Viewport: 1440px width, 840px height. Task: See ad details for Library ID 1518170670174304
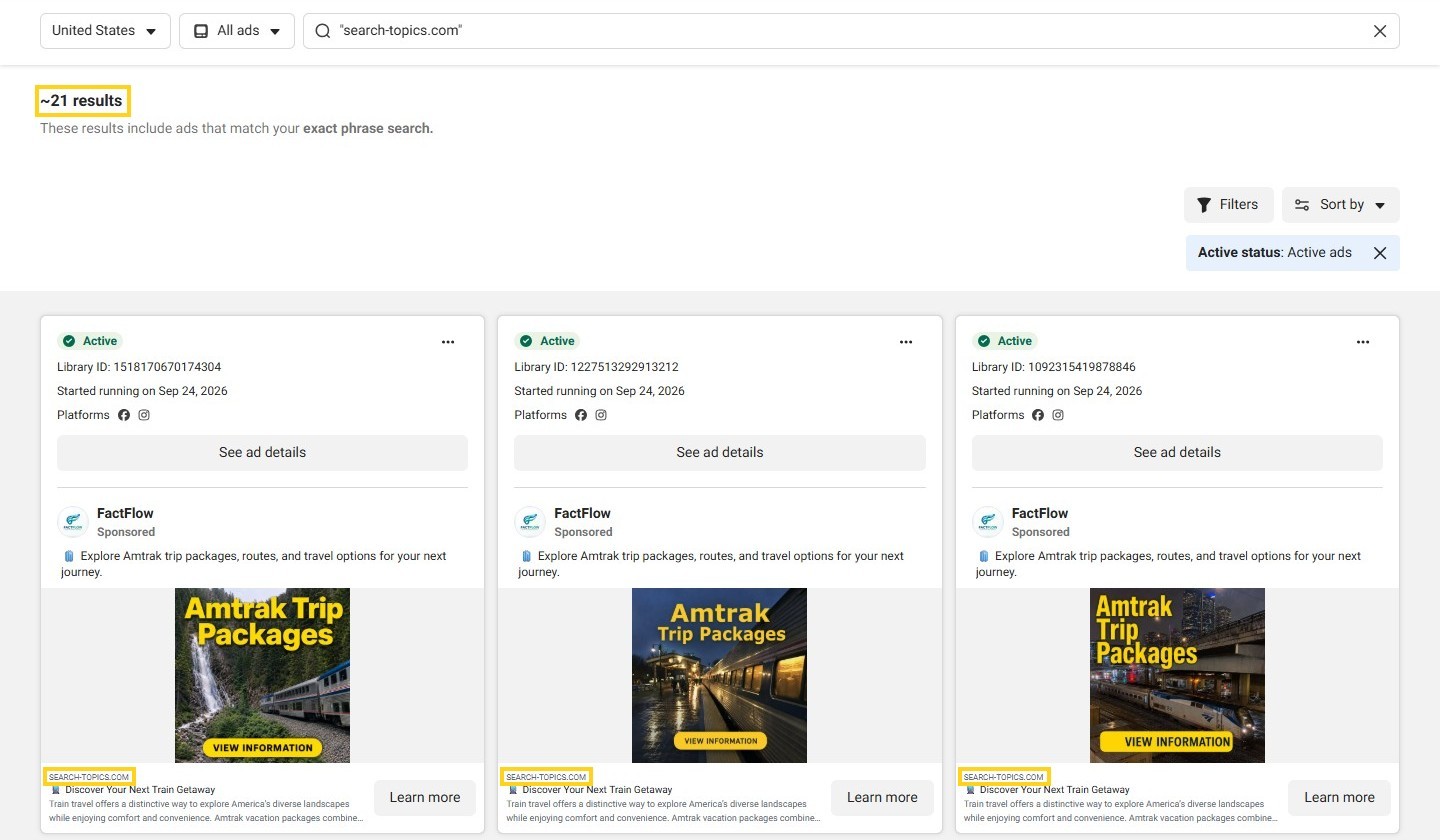tap(262, 452)
